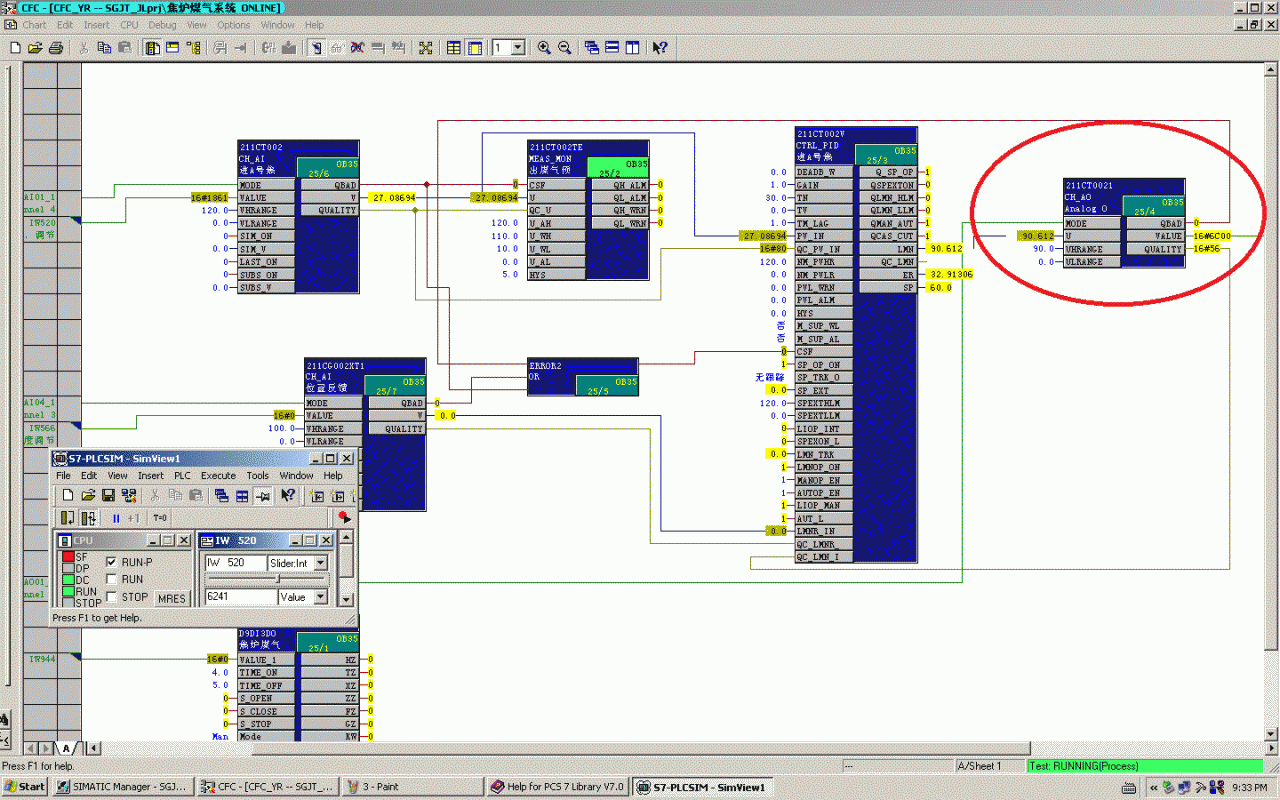Select the 211CT002TE MEAS_MON block header
Viewport: 1280px width, 800px height.
click(588, 158)
